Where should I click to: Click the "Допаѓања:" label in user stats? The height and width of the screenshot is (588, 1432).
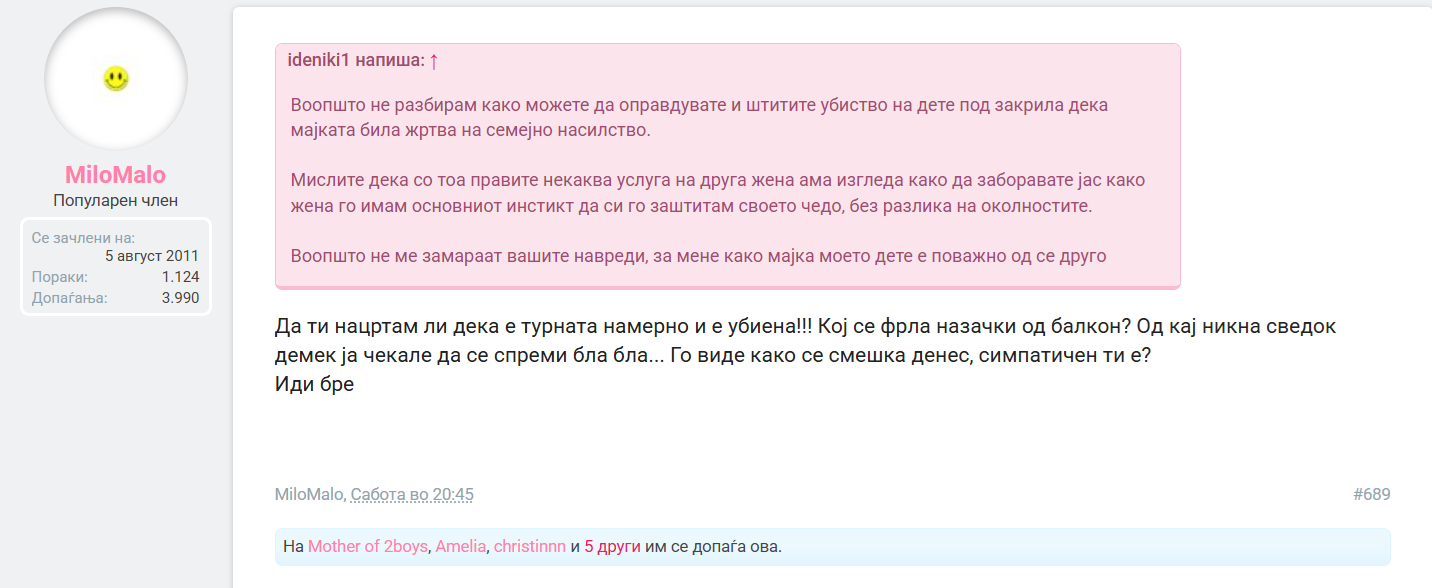click(69, 297)
